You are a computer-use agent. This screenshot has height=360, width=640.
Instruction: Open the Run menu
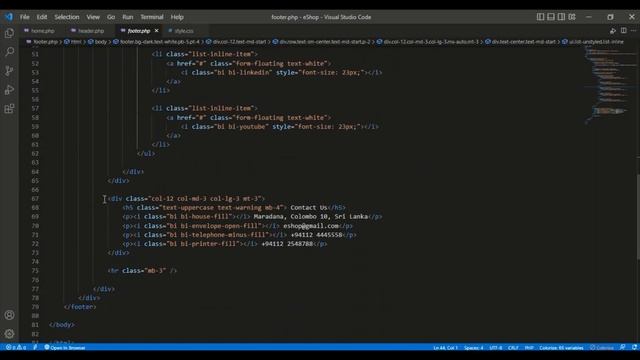pyautogui.click(x=127, y=17)
